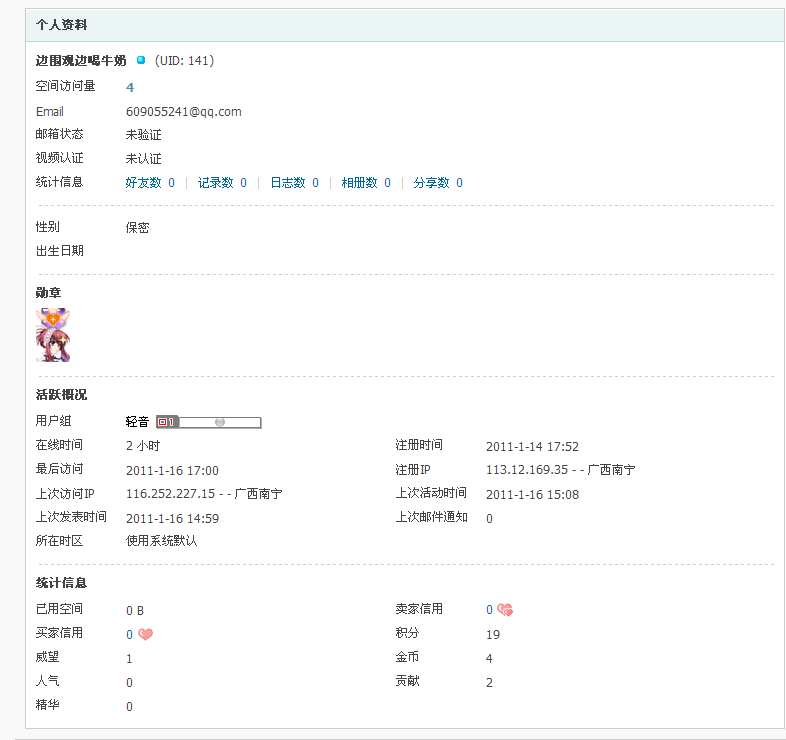Click the 活跃概况 section heading
786x740 pixels.
tap(61, 395)
